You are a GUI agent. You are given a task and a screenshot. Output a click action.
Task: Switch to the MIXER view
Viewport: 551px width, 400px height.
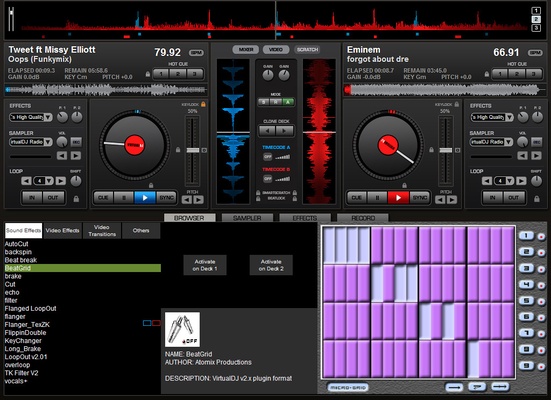246,50
